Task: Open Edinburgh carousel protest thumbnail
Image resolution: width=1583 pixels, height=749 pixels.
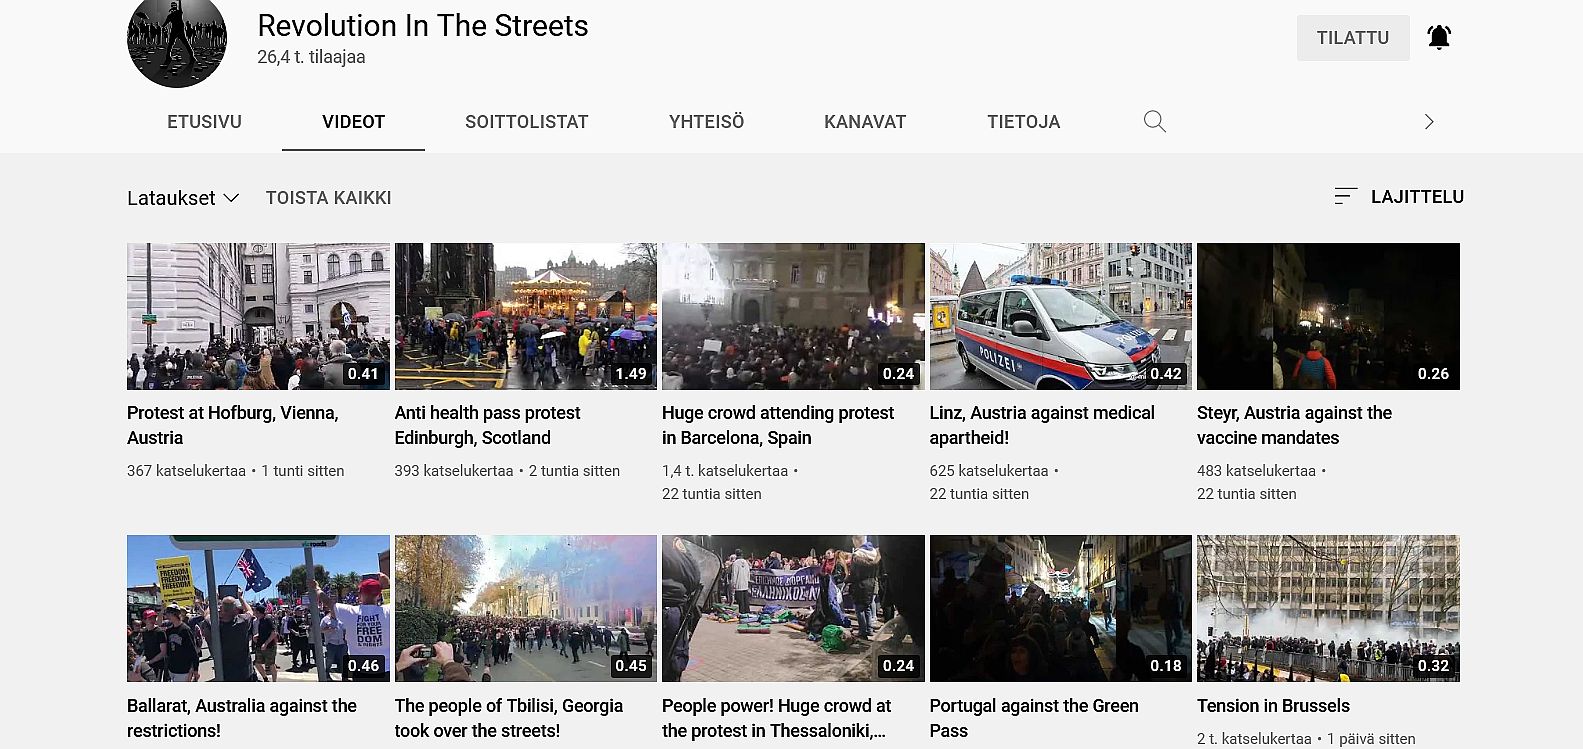Action: point(526,316)
